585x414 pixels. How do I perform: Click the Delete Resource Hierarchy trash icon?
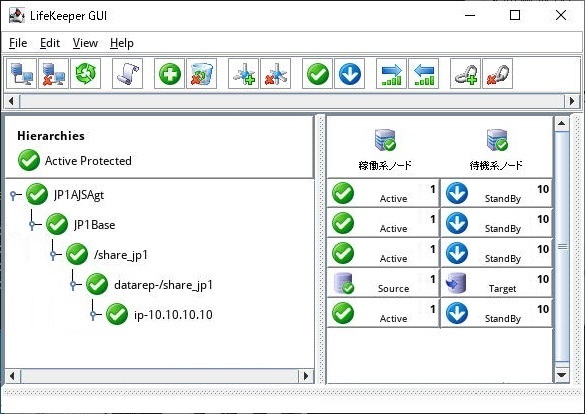click(x=201, y=73)
